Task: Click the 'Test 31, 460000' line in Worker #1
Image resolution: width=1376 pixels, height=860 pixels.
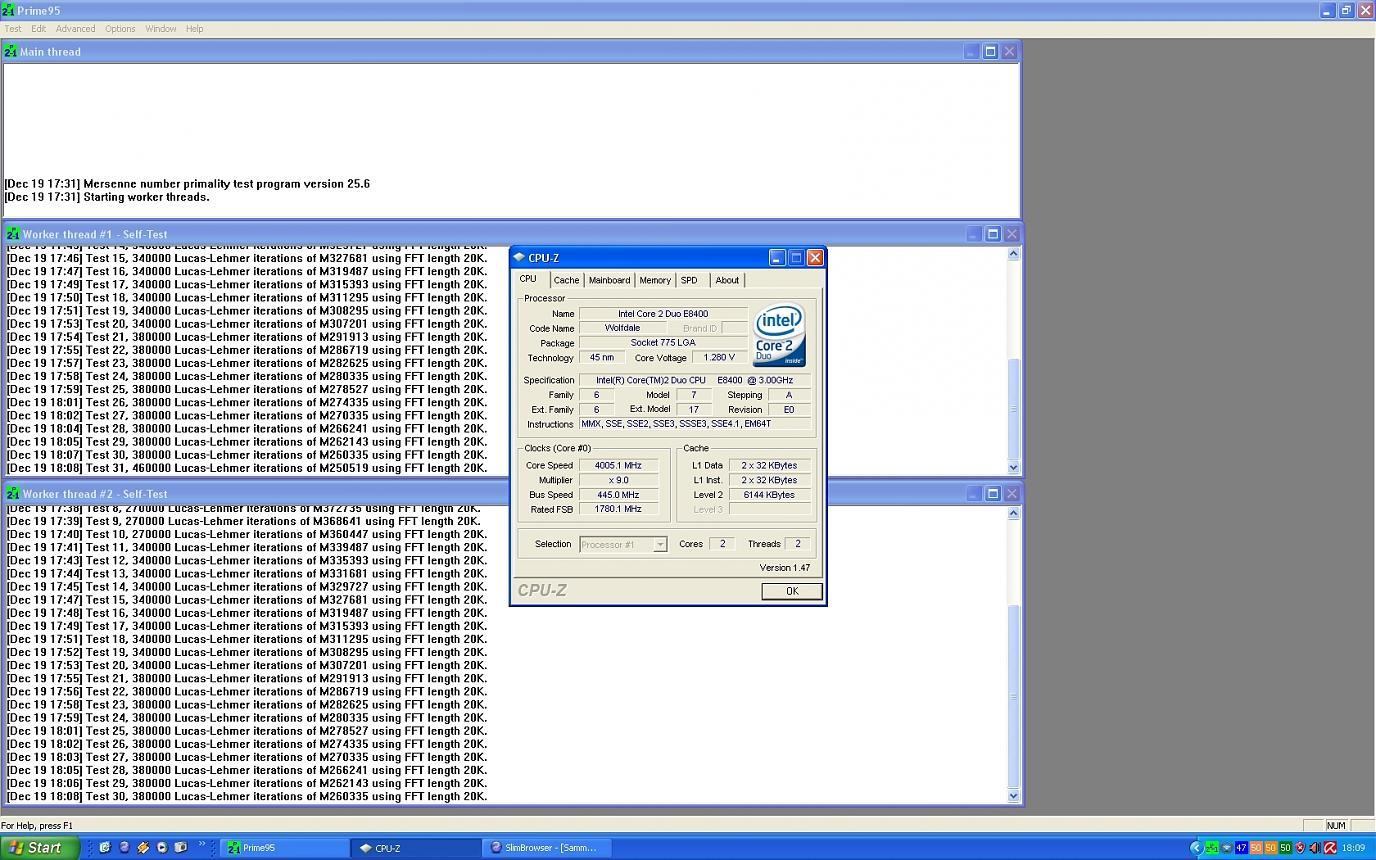Action: click(x=247, y=467)
